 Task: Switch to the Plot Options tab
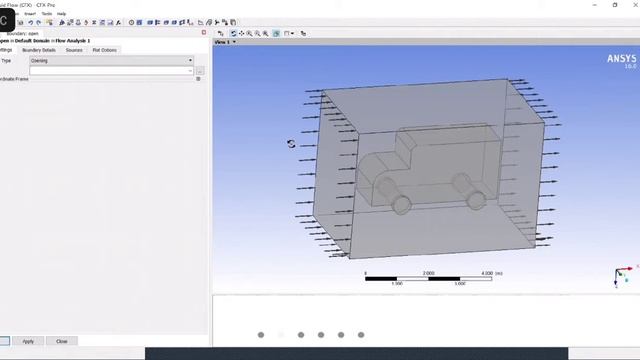(104, 50)
